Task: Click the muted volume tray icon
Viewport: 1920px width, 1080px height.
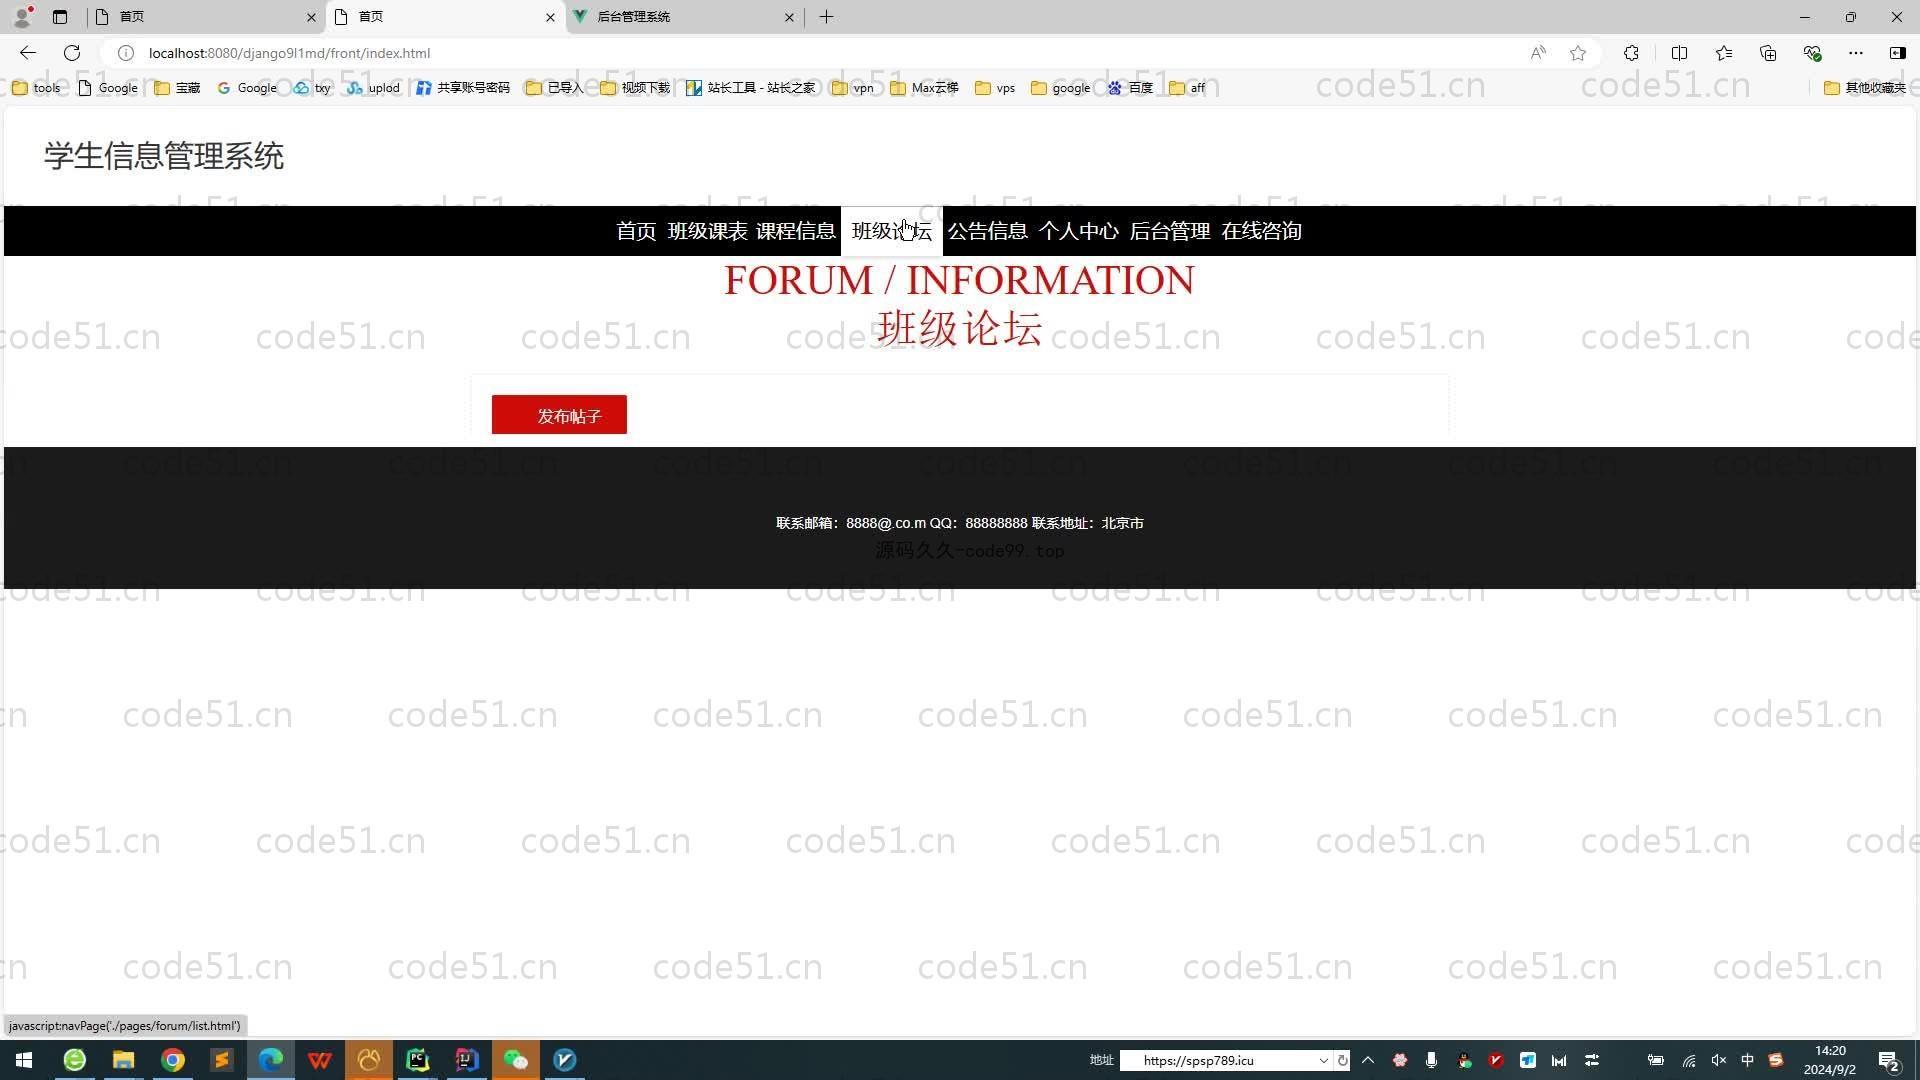Action: click(x=1719, y=1060)
